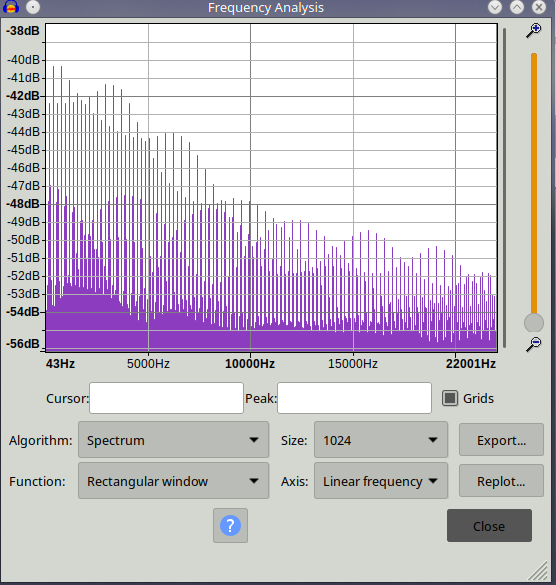Open the Axis dropdown showing Linear frequency

coord(381,481)
